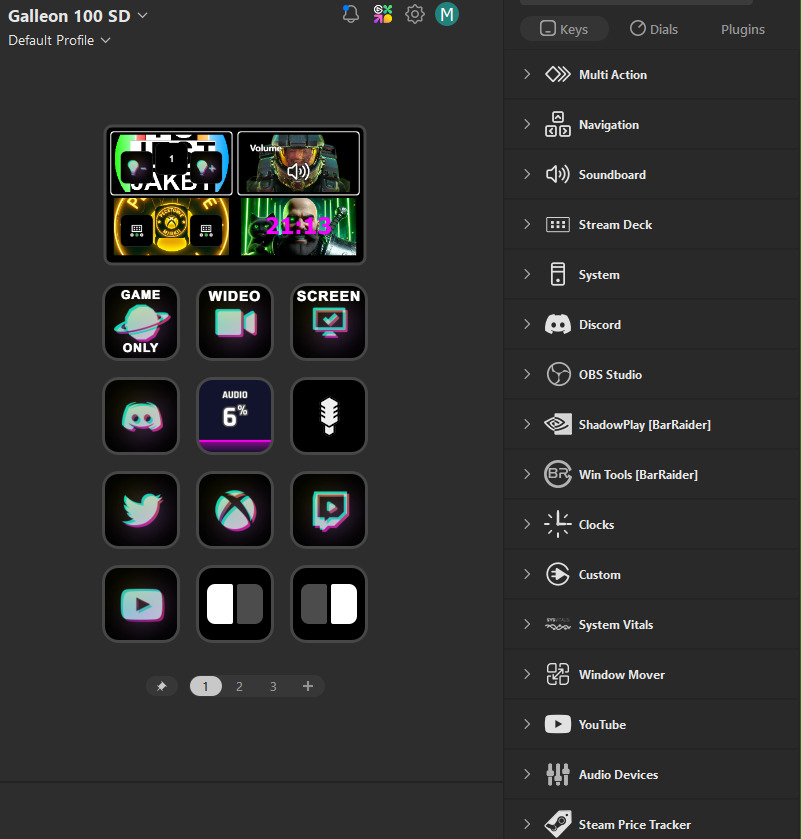The image size is (801, 839).
Task: Open the Marketplace colorful icon
Action: tap(383, 14)
